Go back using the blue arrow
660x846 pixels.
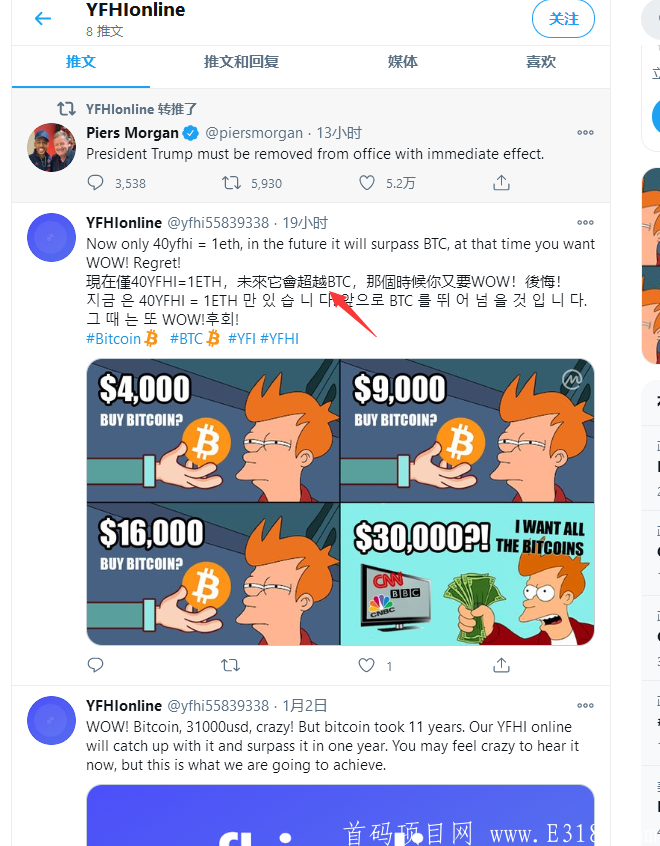tap(43, 19)
